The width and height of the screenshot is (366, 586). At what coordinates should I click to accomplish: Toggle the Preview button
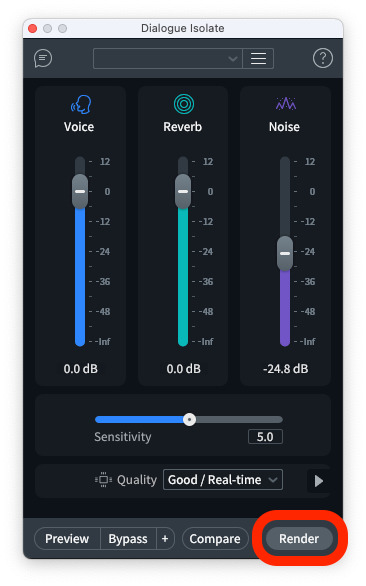67,539
